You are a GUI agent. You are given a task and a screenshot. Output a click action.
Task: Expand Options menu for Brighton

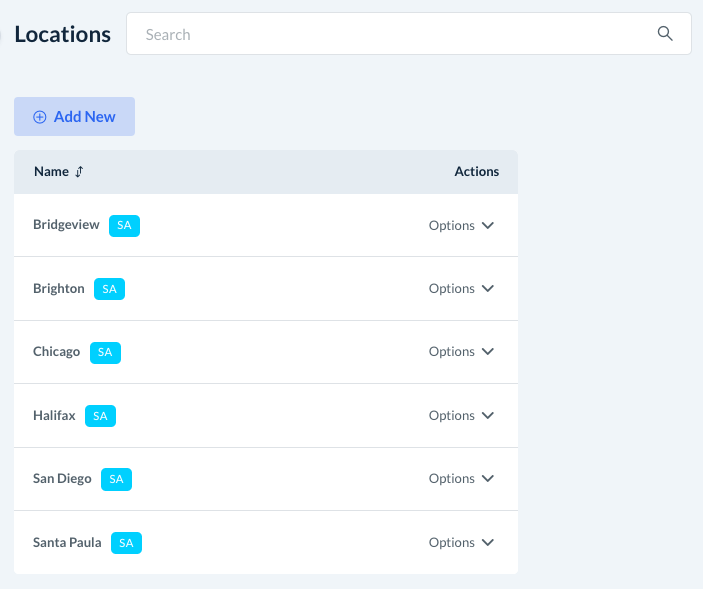[x=461, y=289]
